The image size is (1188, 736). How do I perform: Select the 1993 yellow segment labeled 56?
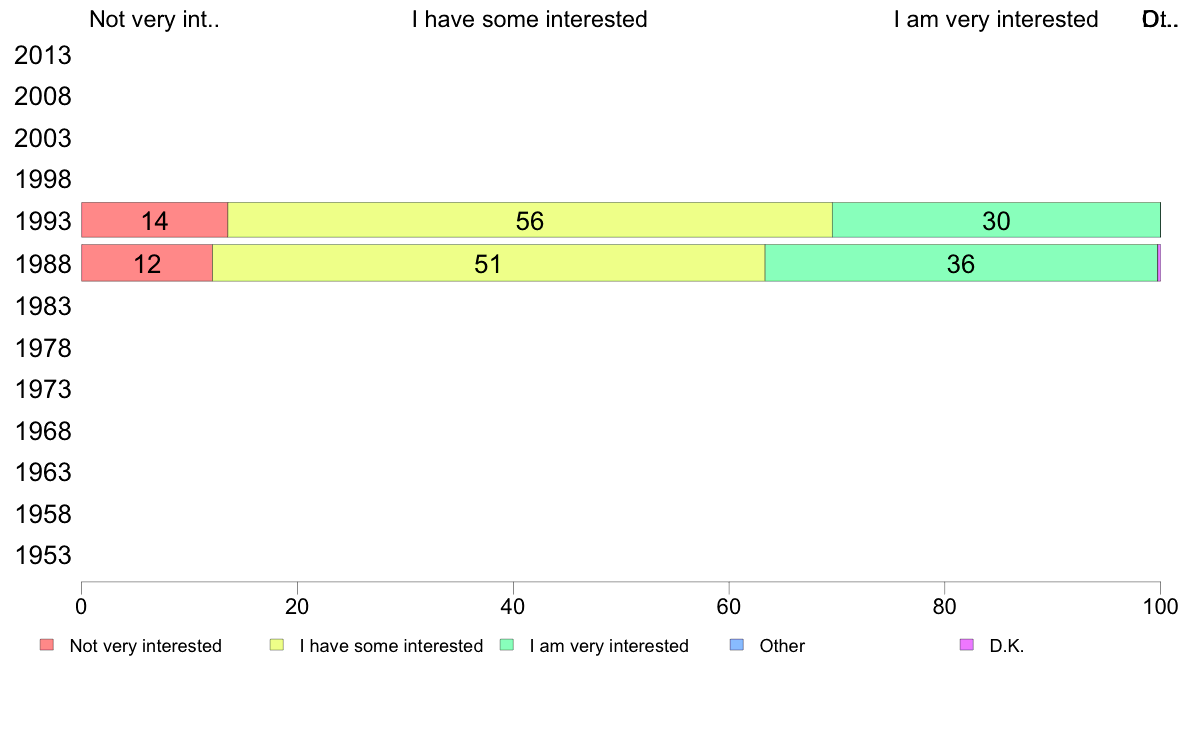coord(530,220)
